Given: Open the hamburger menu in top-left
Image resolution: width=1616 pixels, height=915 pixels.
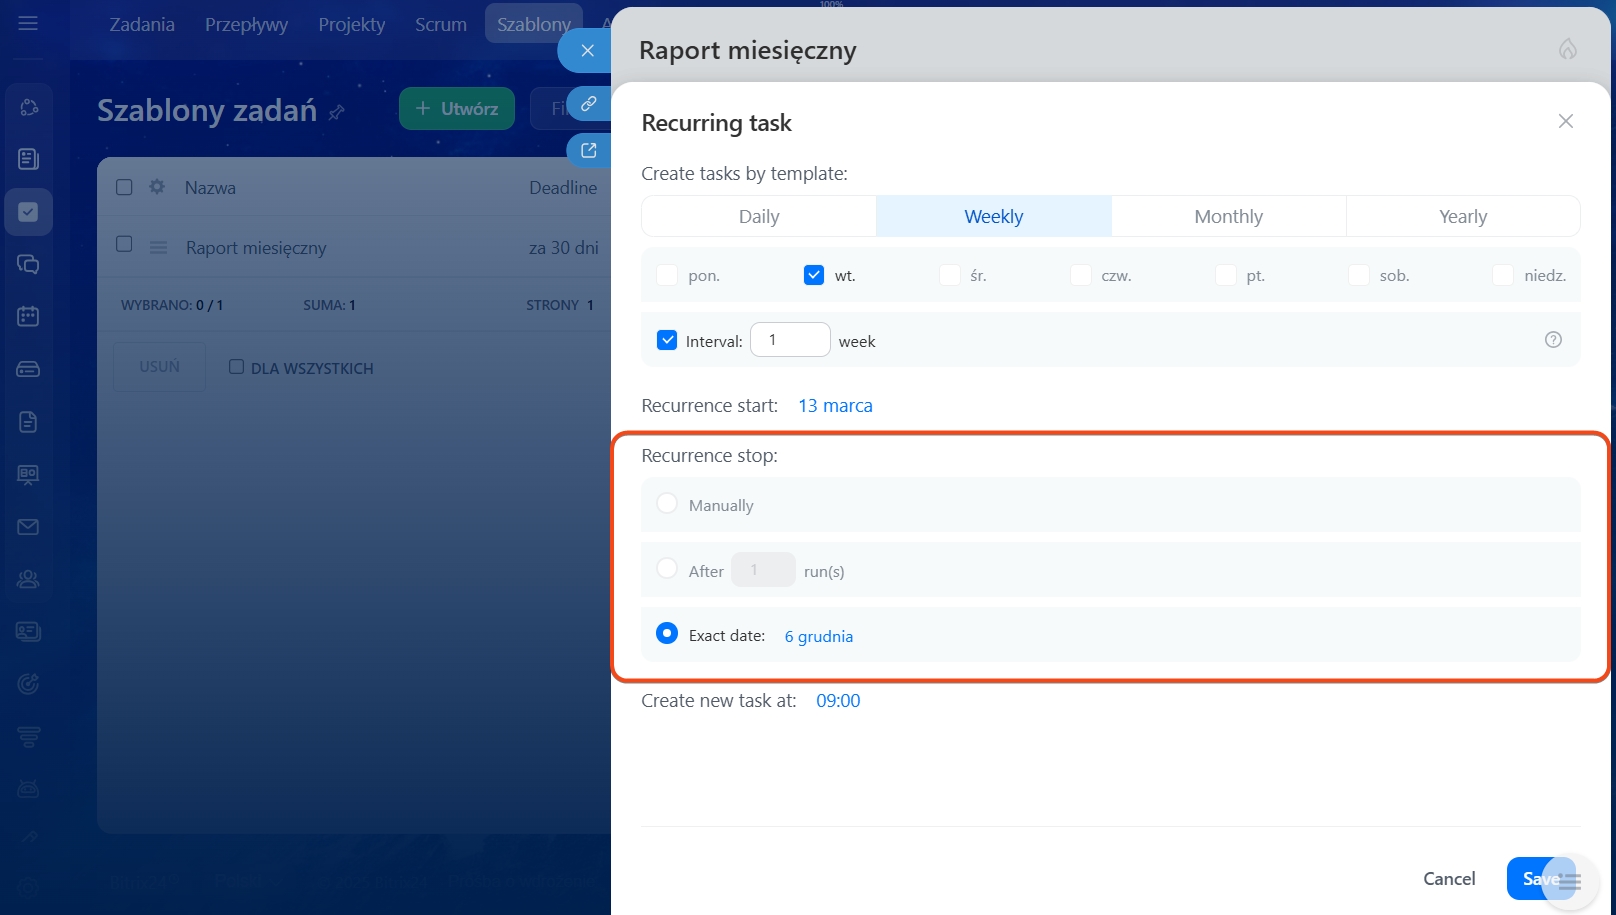Looking at the screenshot, I should click(x=28, y=23).
